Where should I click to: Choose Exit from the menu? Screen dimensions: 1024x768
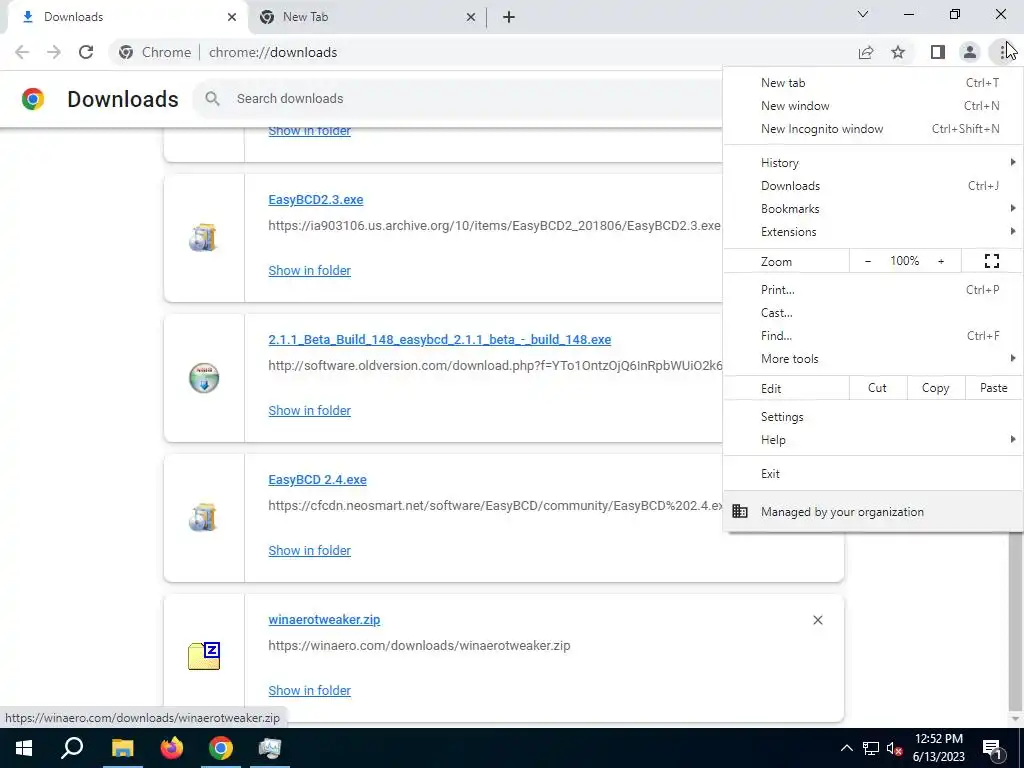click(873, 473)
